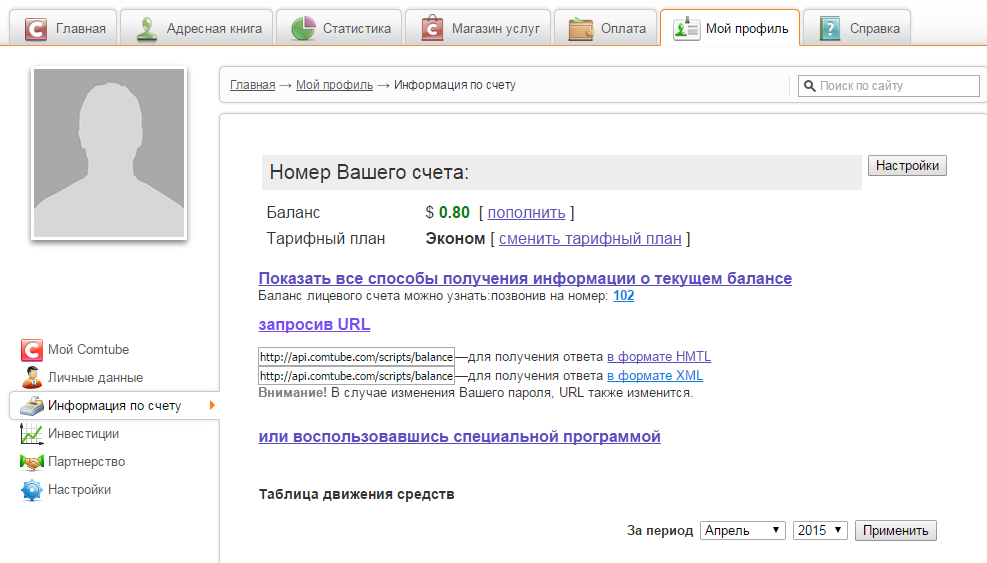Click the Таблица движения средств heading
Image resolution: width=987 pixels, height=563 pixels.
tap(356, 494)
